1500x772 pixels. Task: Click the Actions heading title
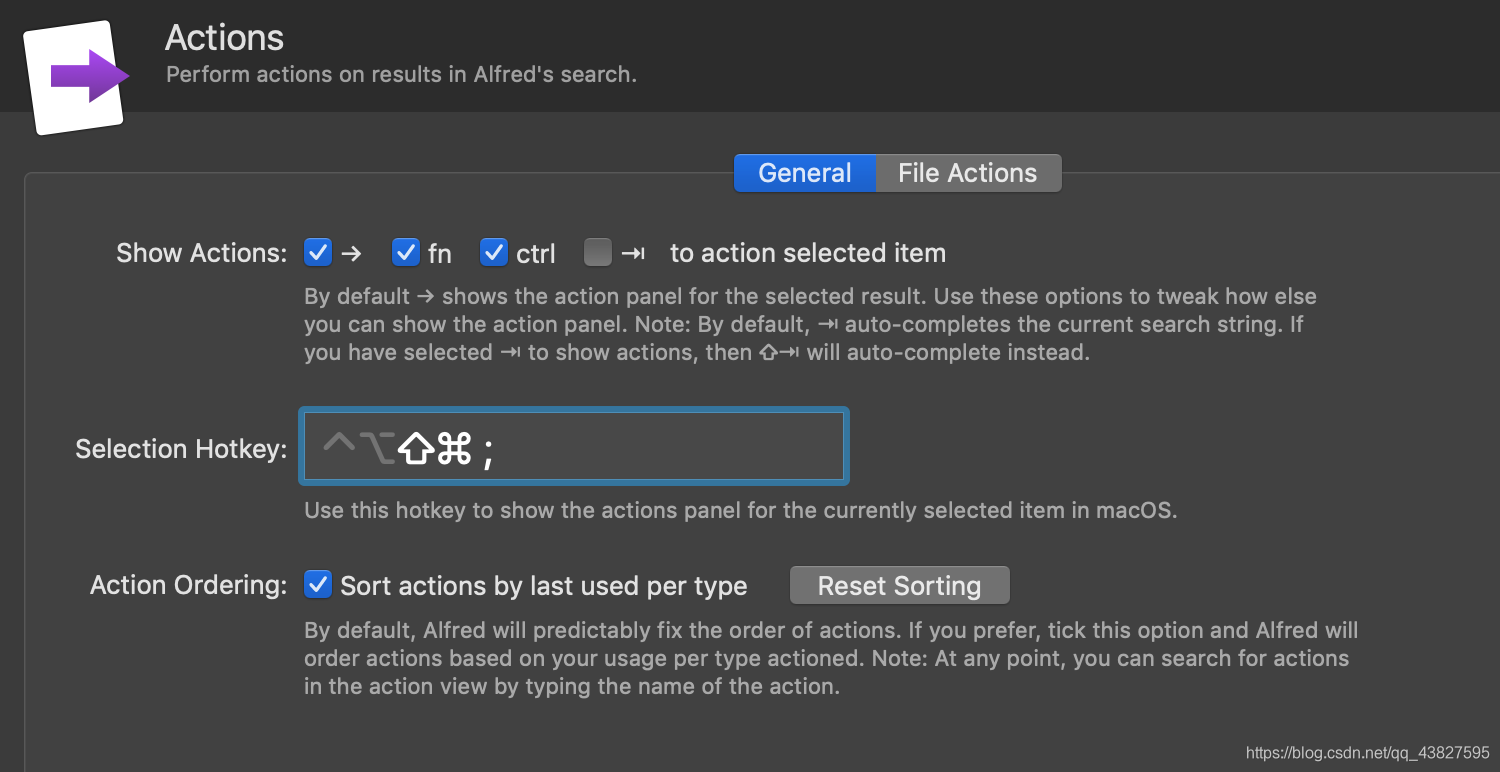point(225,38)
